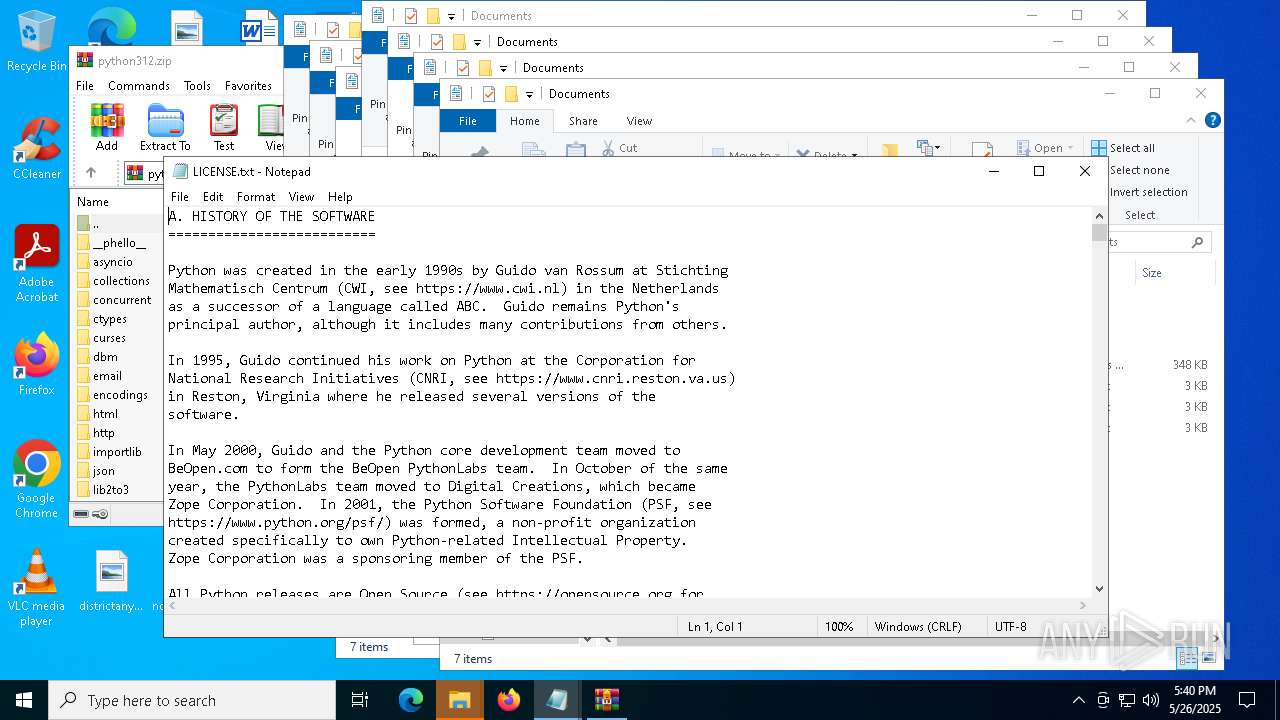Viewport: 1280px width, 720px height.
Task: Click the Start button
Action: (x=24, y=700)
